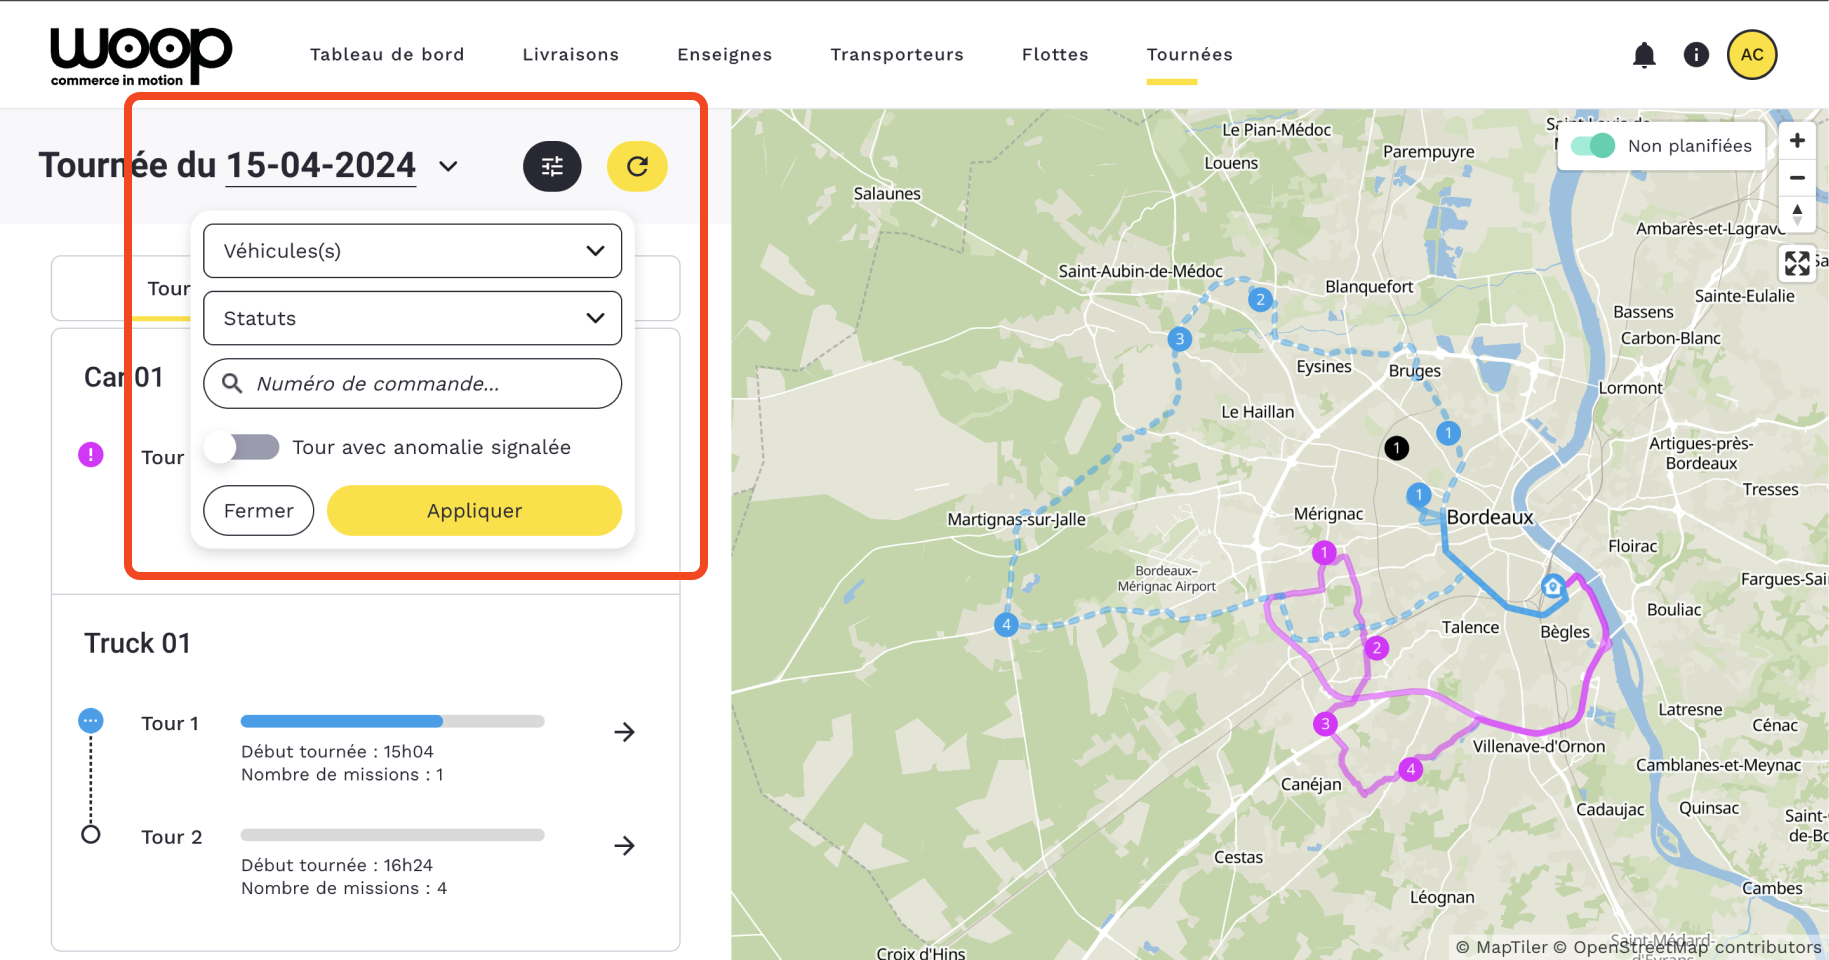This screenshot has height=960, width=1829.
Task: Open the tour date selector chevron
Action: click(449, 167)
